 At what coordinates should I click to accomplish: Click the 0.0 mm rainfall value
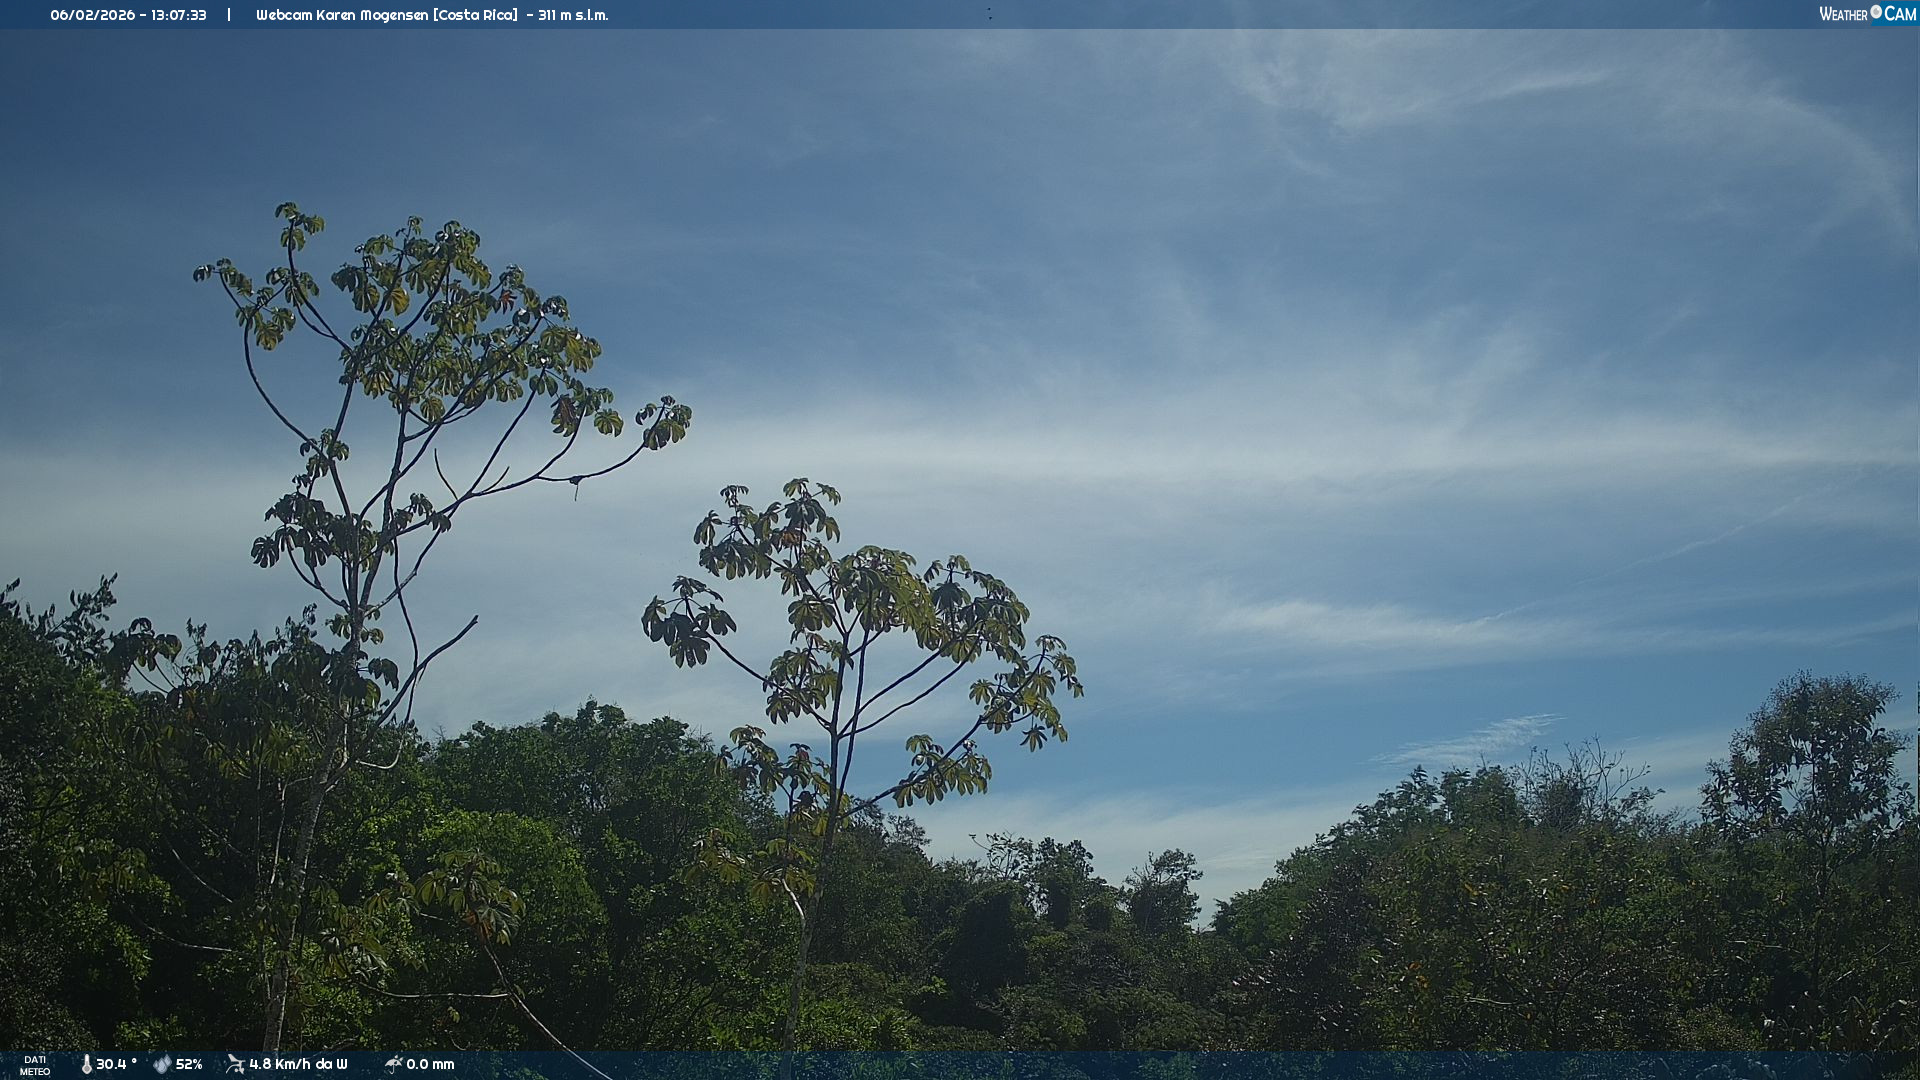pyautogui.click(x=430, y=1064)
